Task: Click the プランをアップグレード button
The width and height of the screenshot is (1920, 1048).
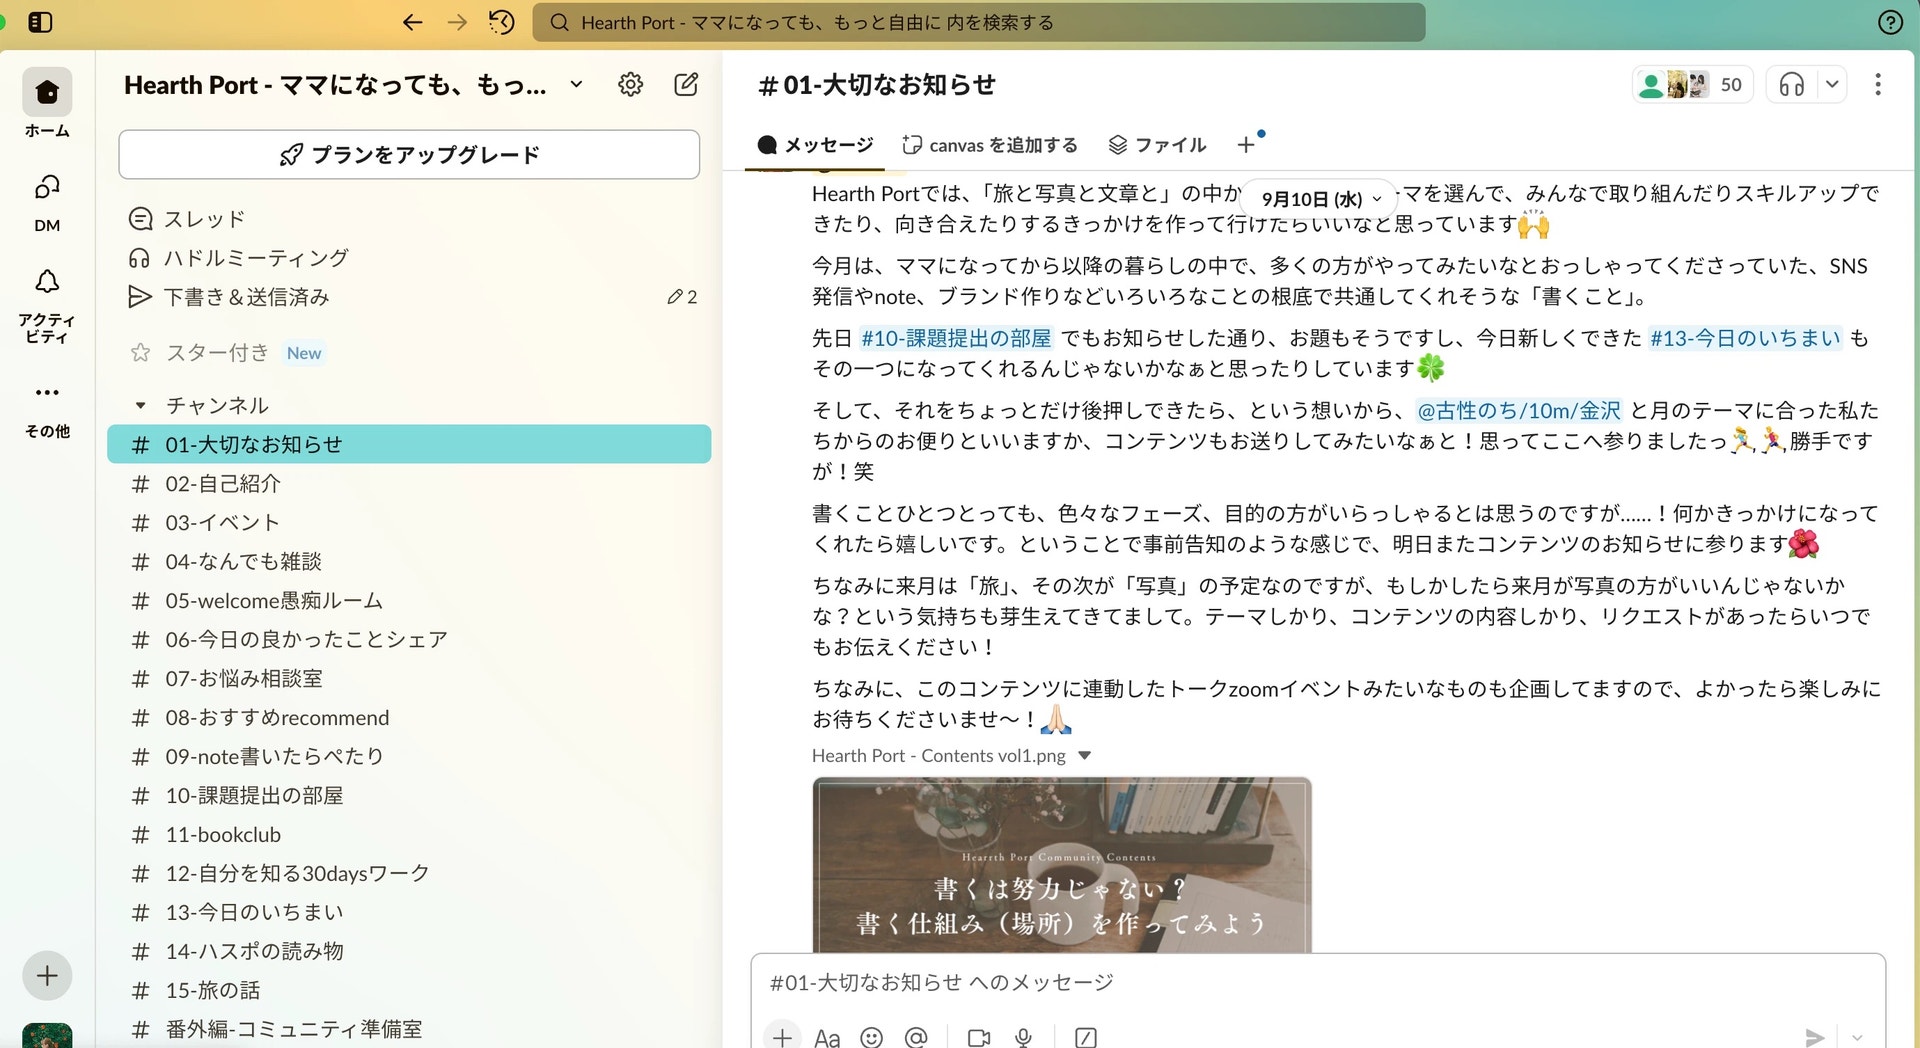Action: point(409,155)
